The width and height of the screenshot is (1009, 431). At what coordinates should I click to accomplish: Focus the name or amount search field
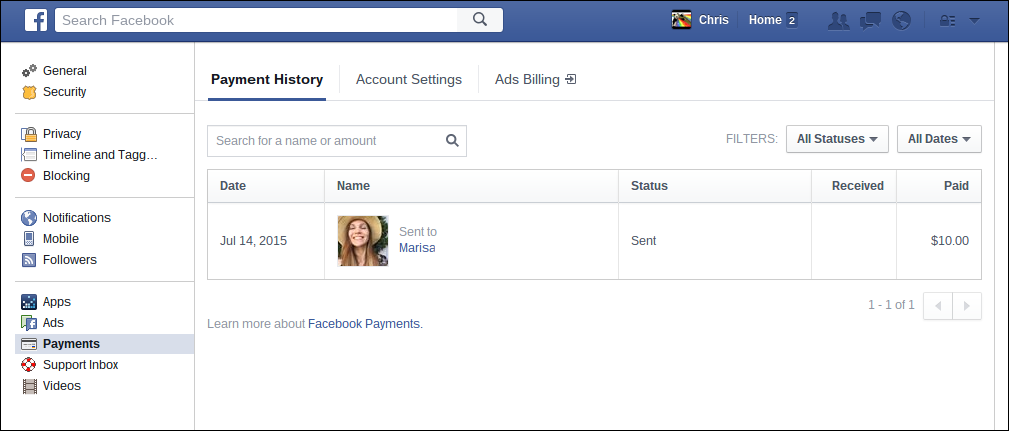coord(337,141)
